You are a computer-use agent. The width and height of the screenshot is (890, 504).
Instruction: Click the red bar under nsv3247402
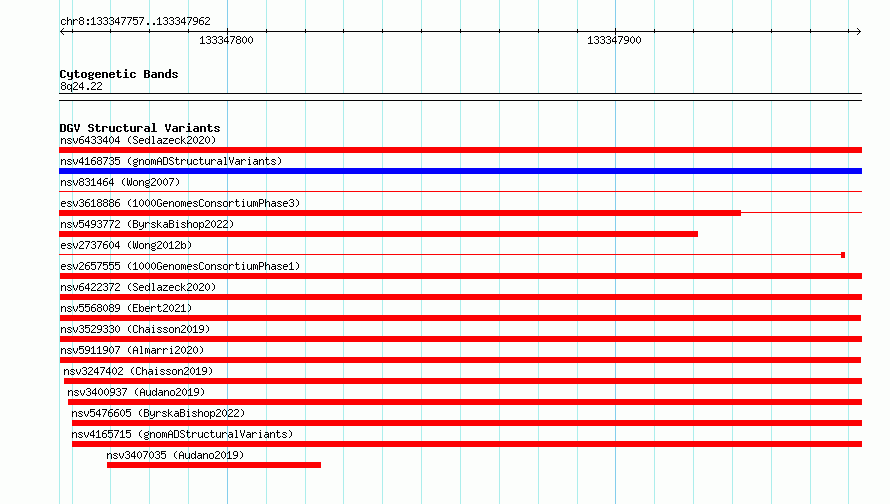point(463,381)
